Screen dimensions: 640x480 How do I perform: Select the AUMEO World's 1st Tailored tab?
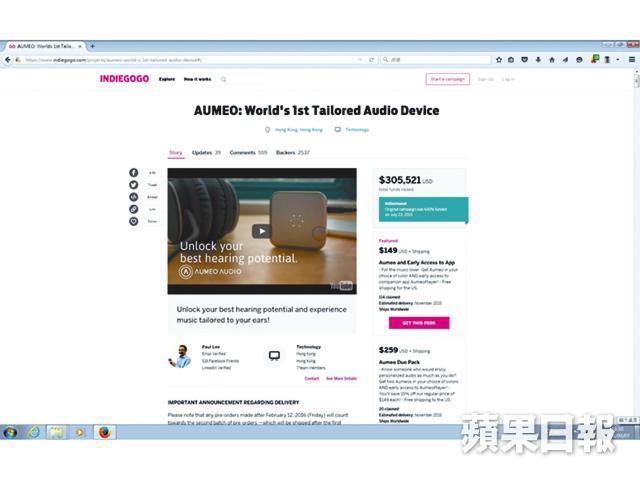pyautogui.click(x=43, y=46)
